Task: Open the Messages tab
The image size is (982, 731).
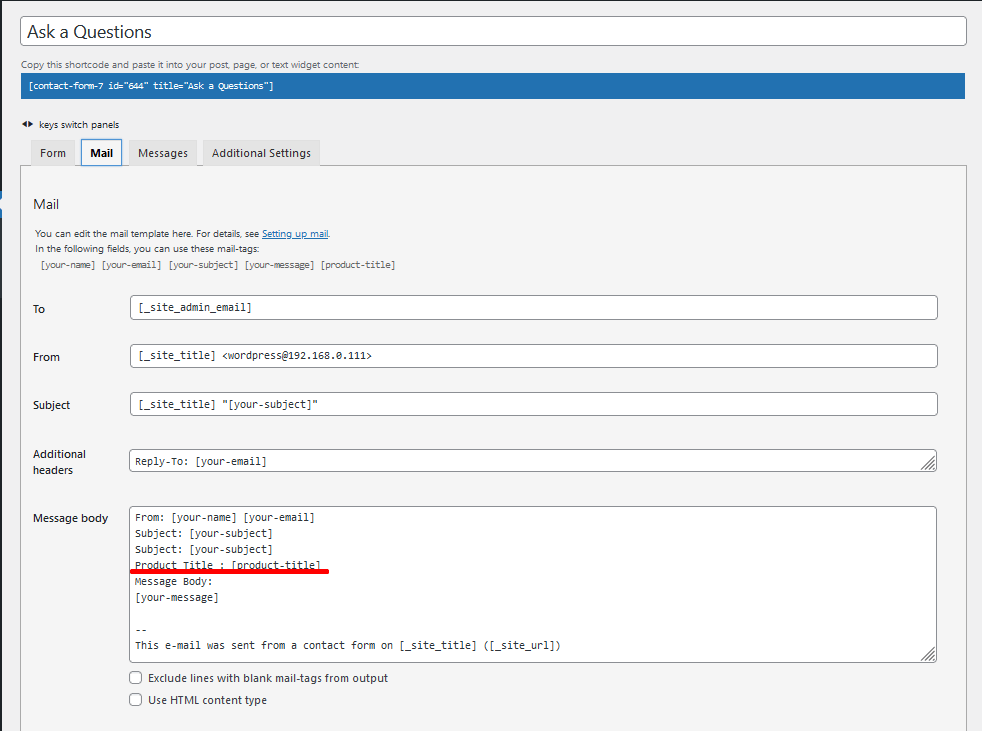Action: [163, 153]
